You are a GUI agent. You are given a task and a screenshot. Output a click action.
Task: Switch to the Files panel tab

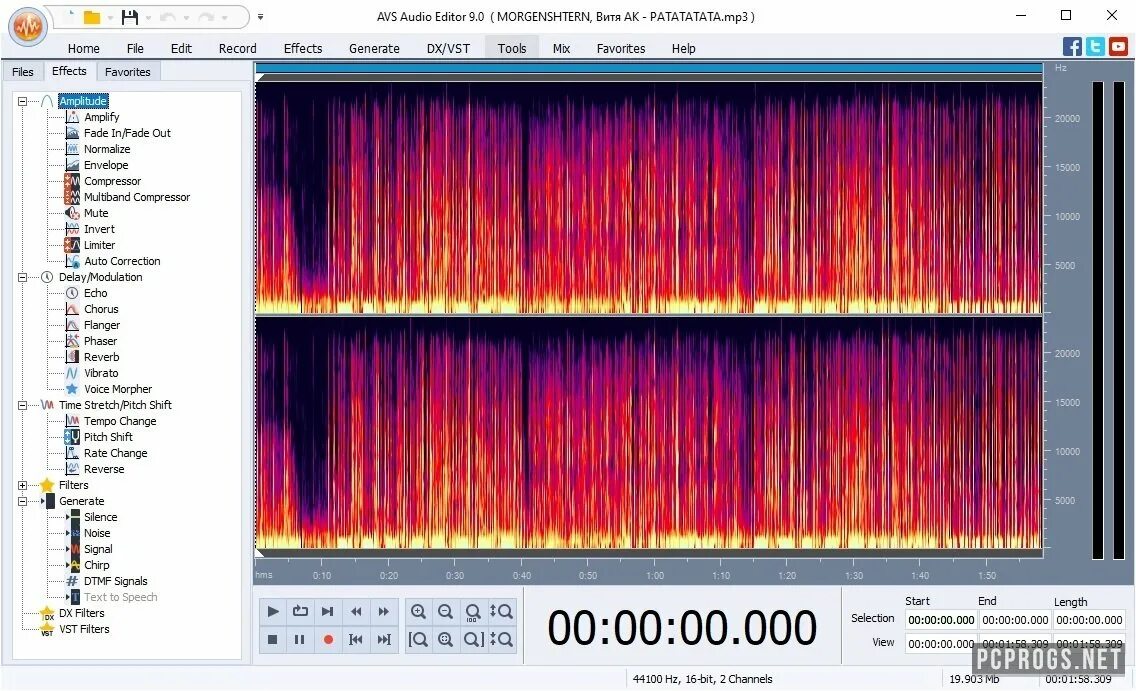(x=22, y=72)
